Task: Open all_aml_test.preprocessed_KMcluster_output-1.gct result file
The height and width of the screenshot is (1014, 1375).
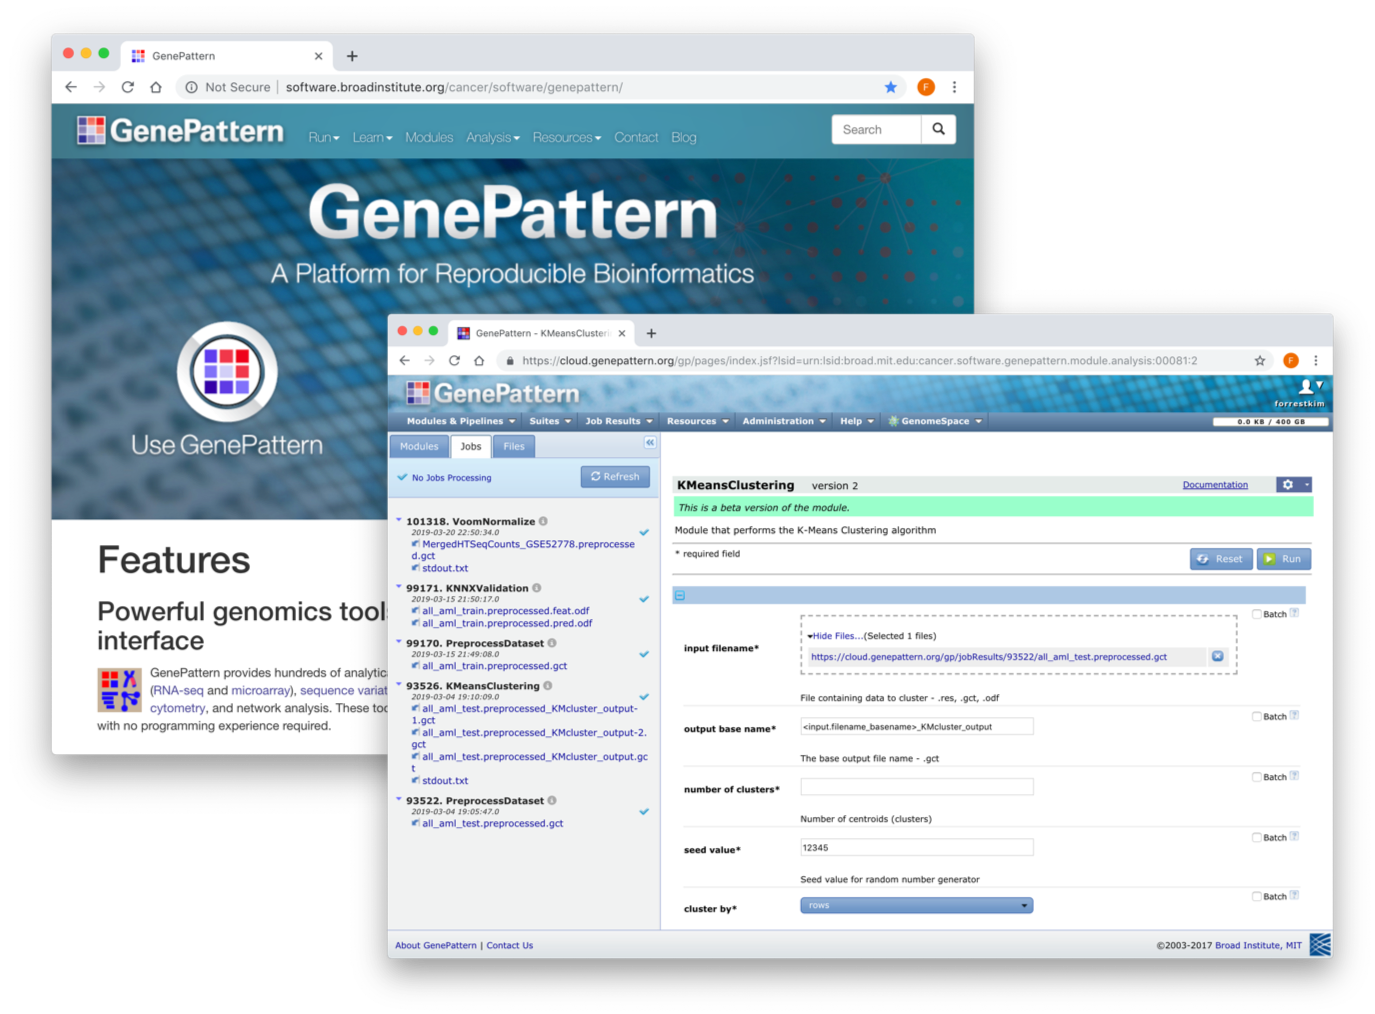Action: [x=524, y=714]
